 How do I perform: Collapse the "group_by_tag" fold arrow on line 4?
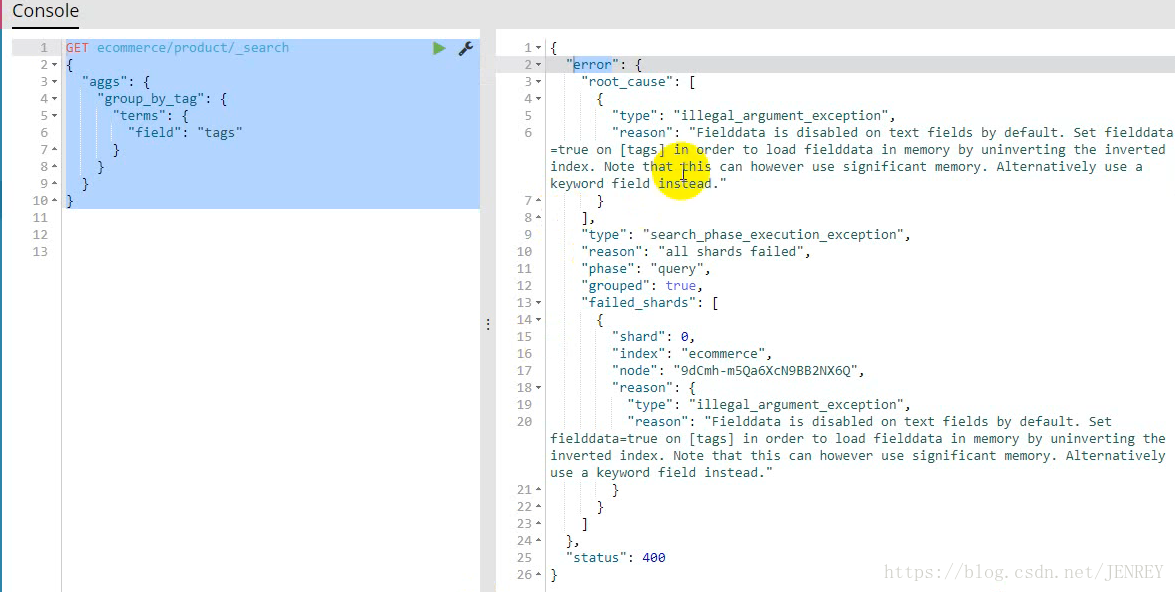[55, 99]
